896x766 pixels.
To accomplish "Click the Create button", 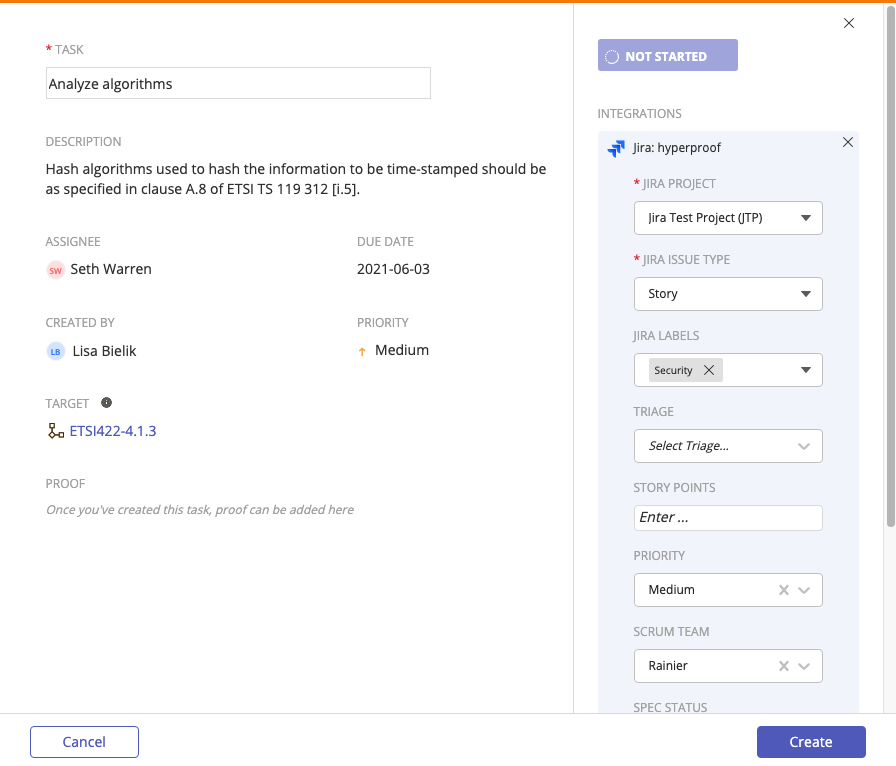I will click(x=811, y=742).
